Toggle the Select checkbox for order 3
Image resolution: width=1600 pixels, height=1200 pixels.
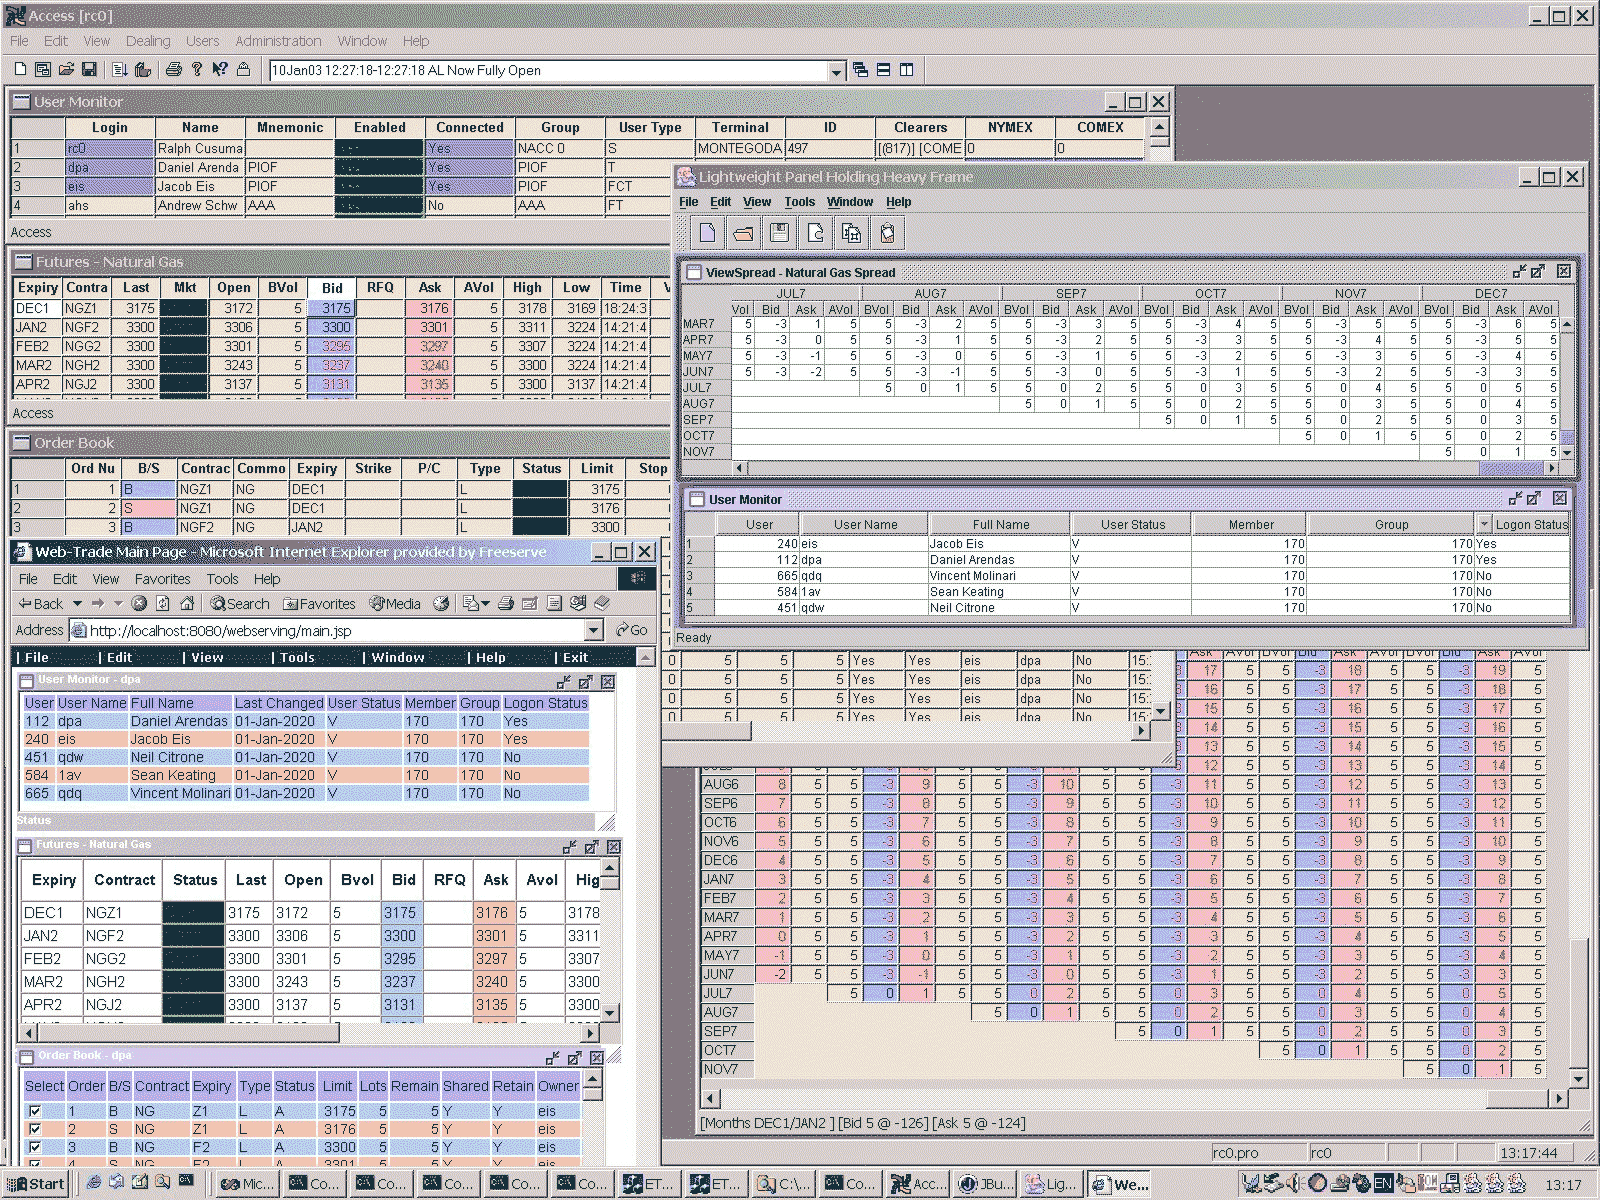(x=35, y=1147)
